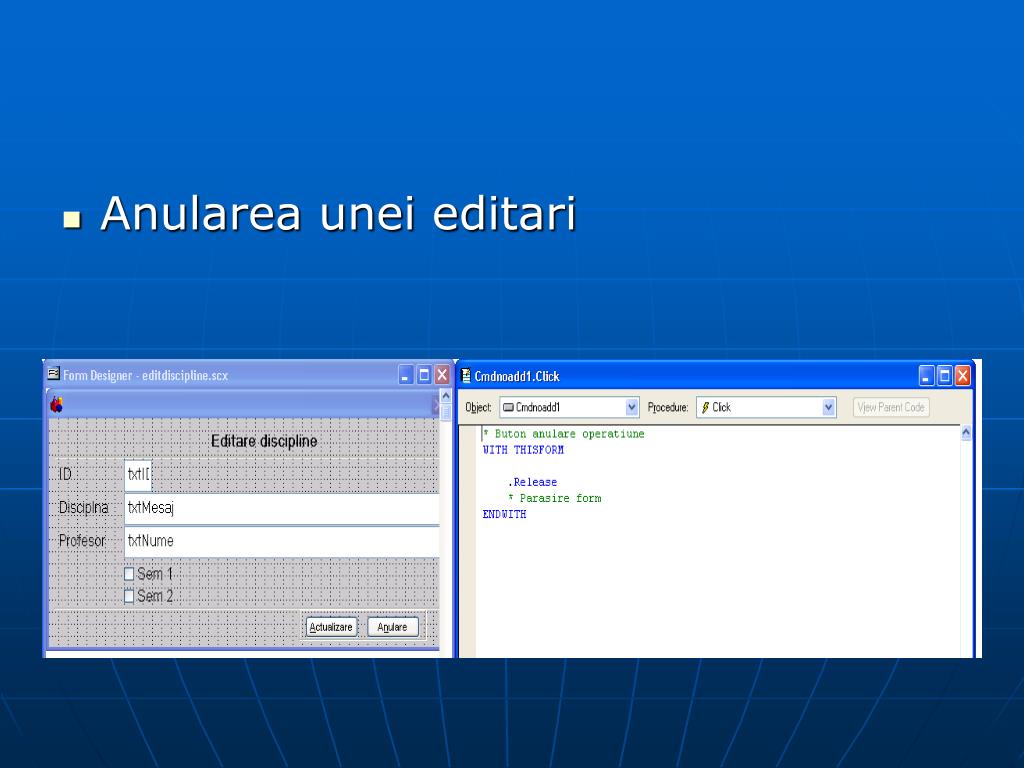Open the Procedure combo box Click
Viewport: 1024px width, 768px height.
[x=765, y=408]
